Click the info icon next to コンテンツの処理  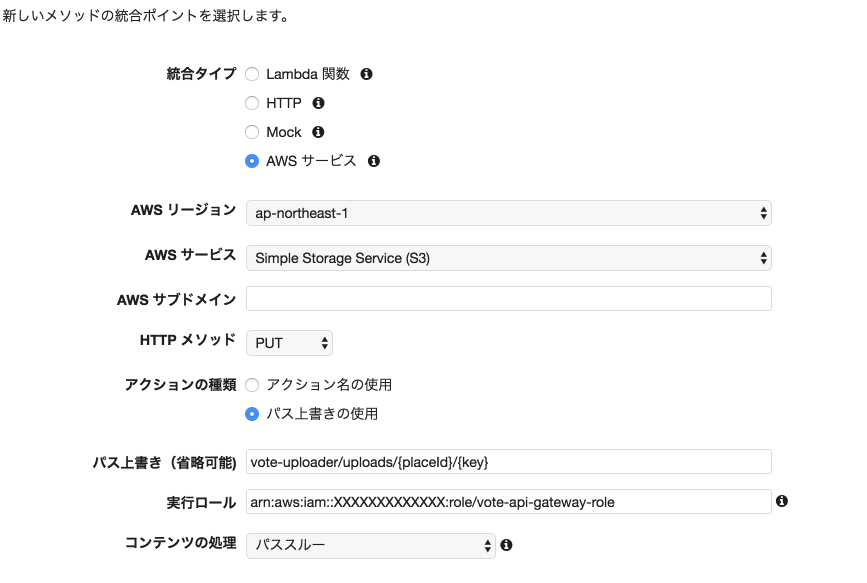(x=507, y=545)
